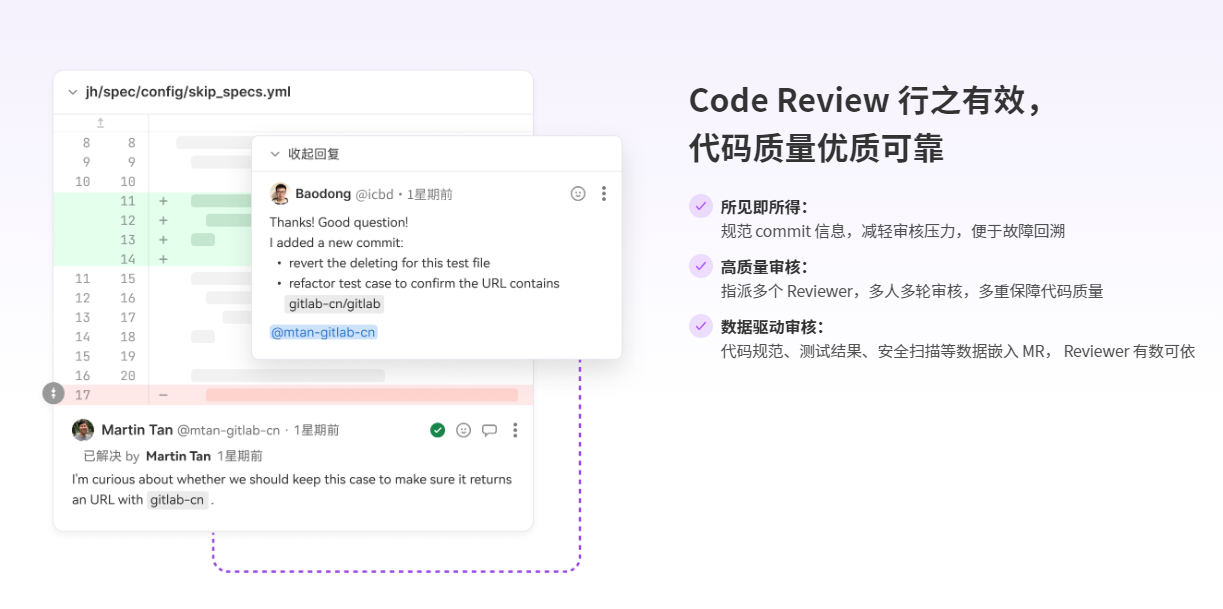Toggle the green resolved thread checkmark
This screenshot has height=609, width=1223.
coord(437,430)
